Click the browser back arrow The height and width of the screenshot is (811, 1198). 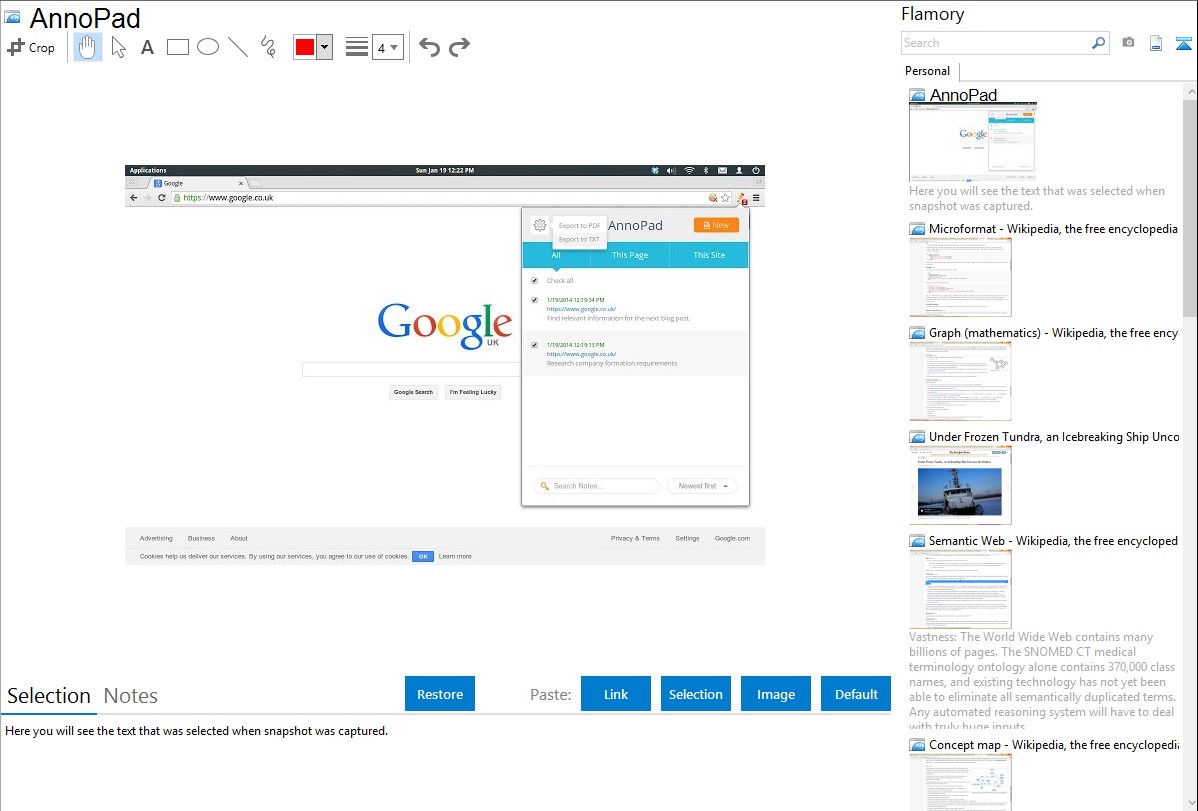click(134, 197)
